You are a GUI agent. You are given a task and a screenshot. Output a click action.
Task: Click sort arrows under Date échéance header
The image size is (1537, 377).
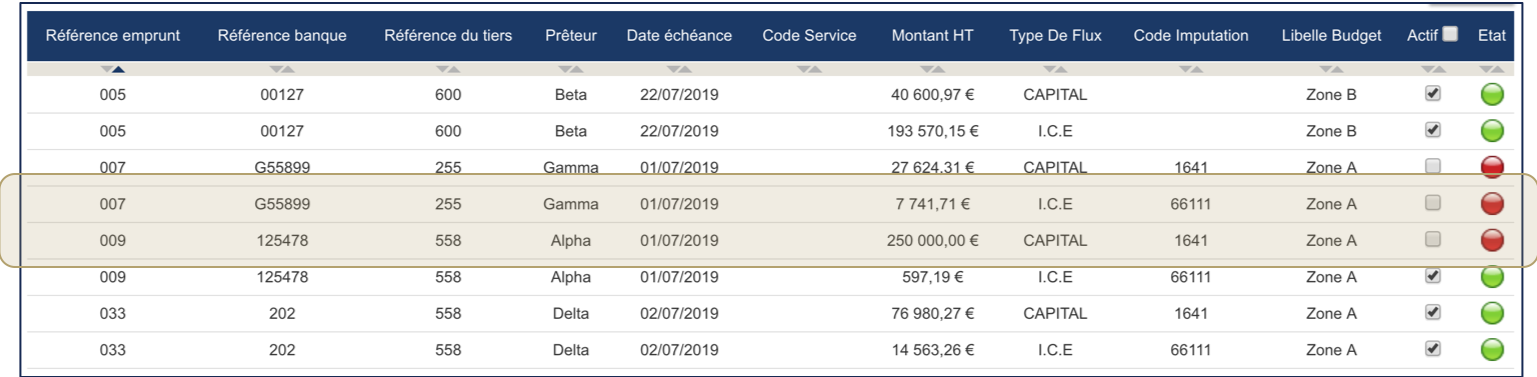click(679, 69)
